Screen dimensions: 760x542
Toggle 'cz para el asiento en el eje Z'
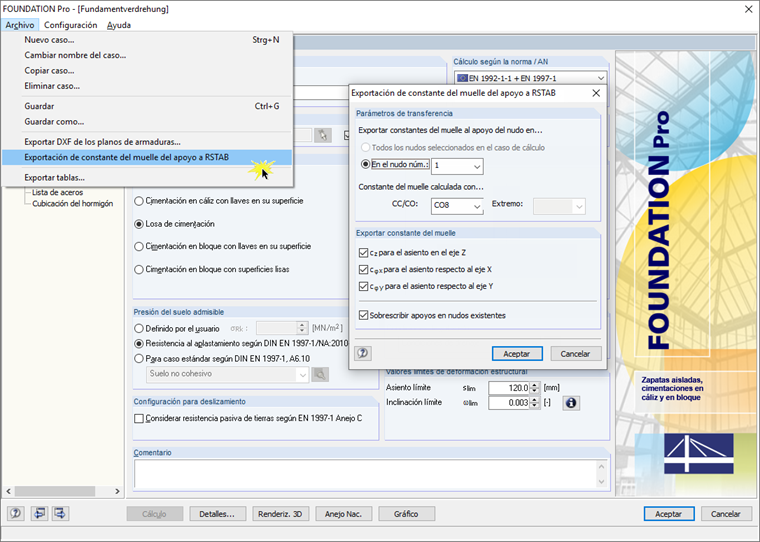coord(364,253)
